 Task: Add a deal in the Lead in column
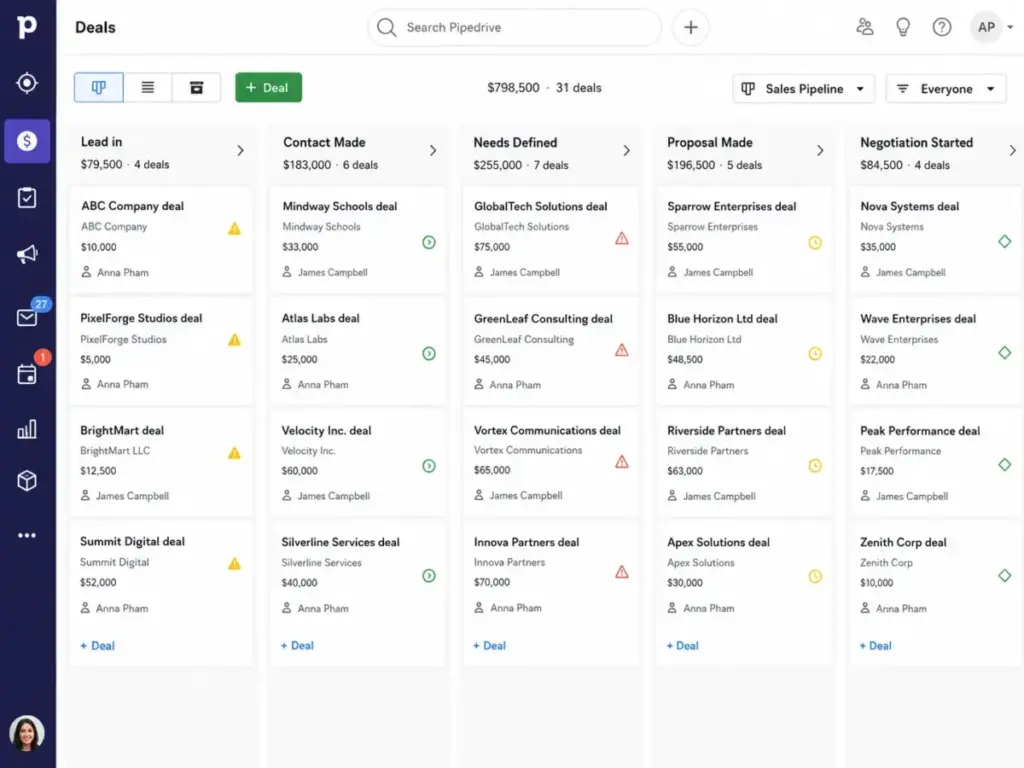point(97,646)
